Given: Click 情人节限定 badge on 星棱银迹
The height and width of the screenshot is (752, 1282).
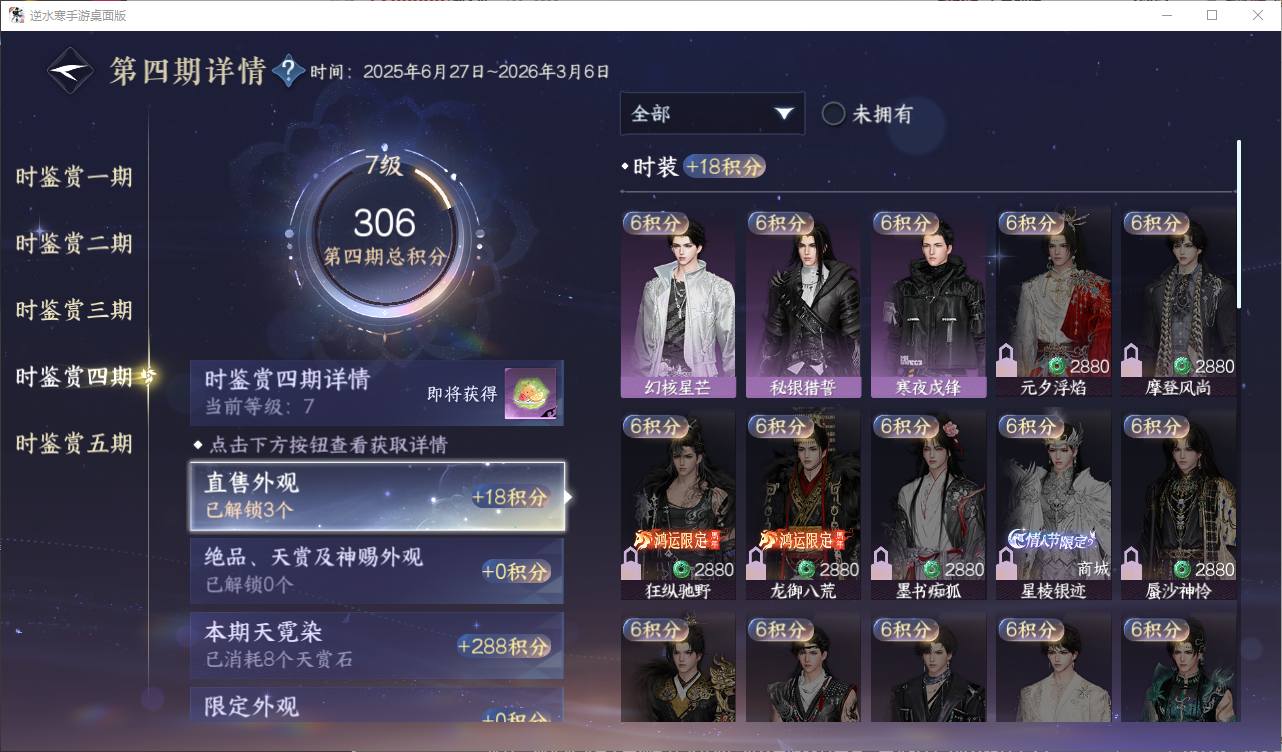Looking at the screenshot, I should pos(1051,539).
